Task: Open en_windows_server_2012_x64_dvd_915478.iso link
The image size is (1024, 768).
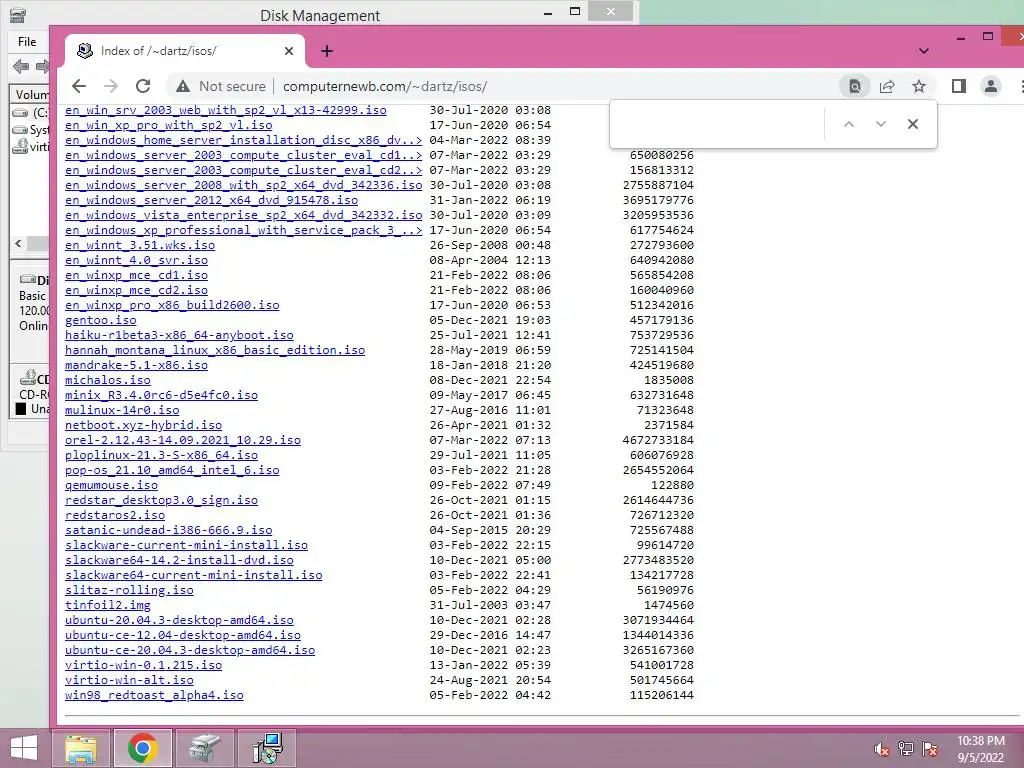Action: pyautogui.click(x=211, y=200)
